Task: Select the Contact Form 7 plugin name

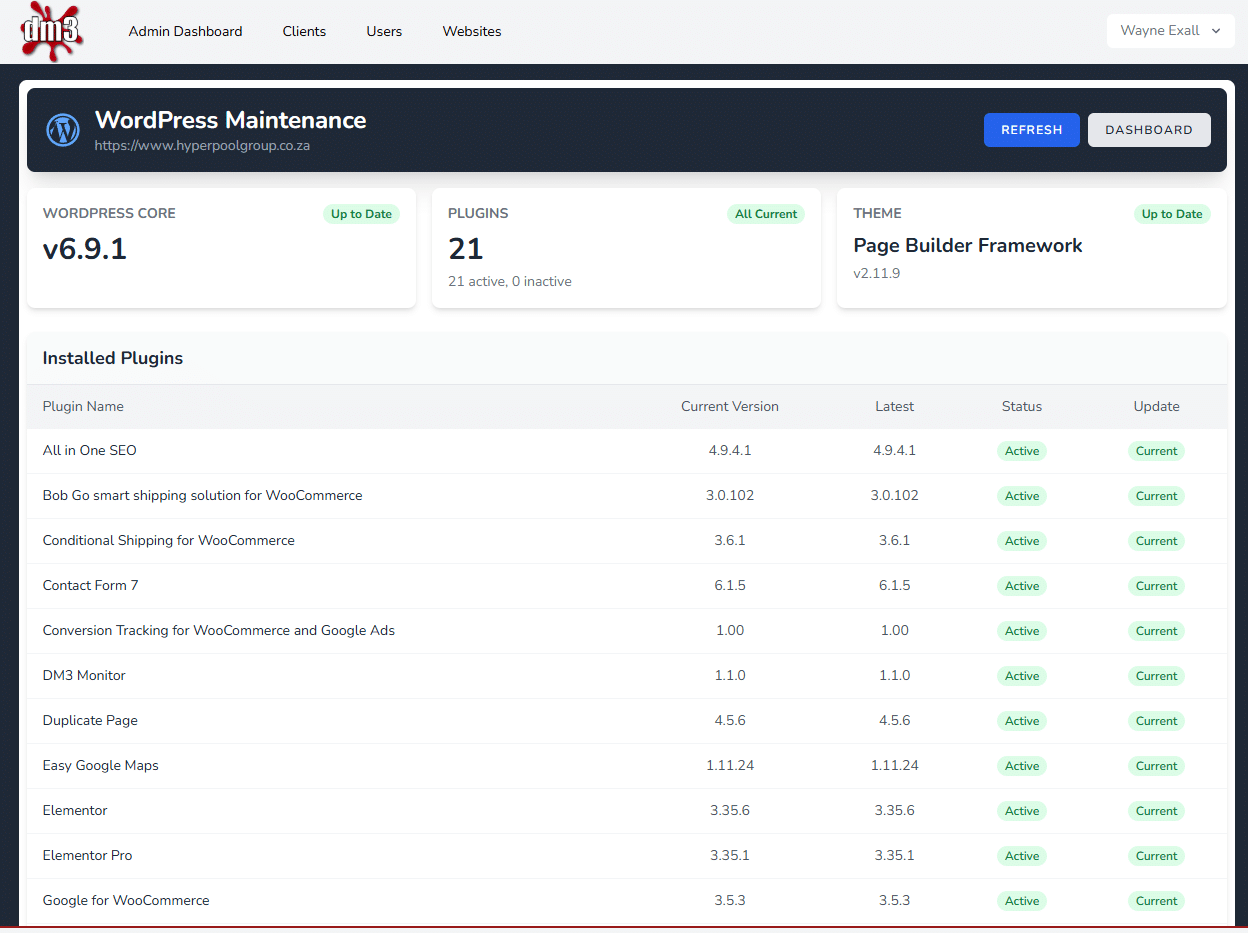Action: (91, 586)
